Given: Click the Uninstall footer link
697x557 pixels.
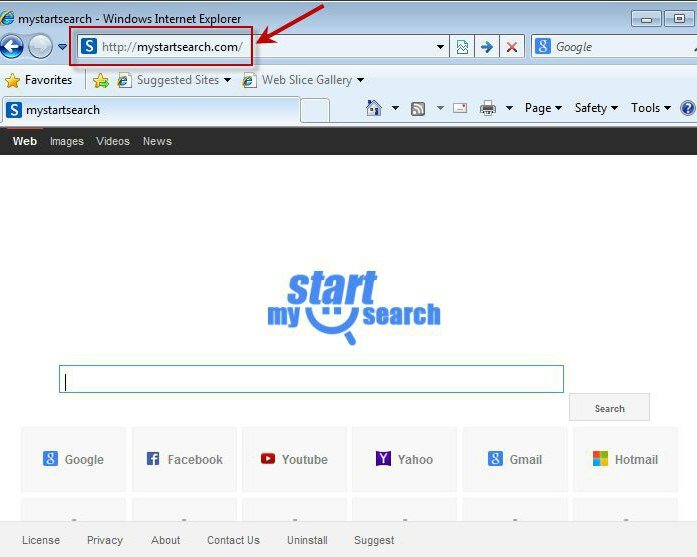Looking at the screenshot, I should pos(307,540).
